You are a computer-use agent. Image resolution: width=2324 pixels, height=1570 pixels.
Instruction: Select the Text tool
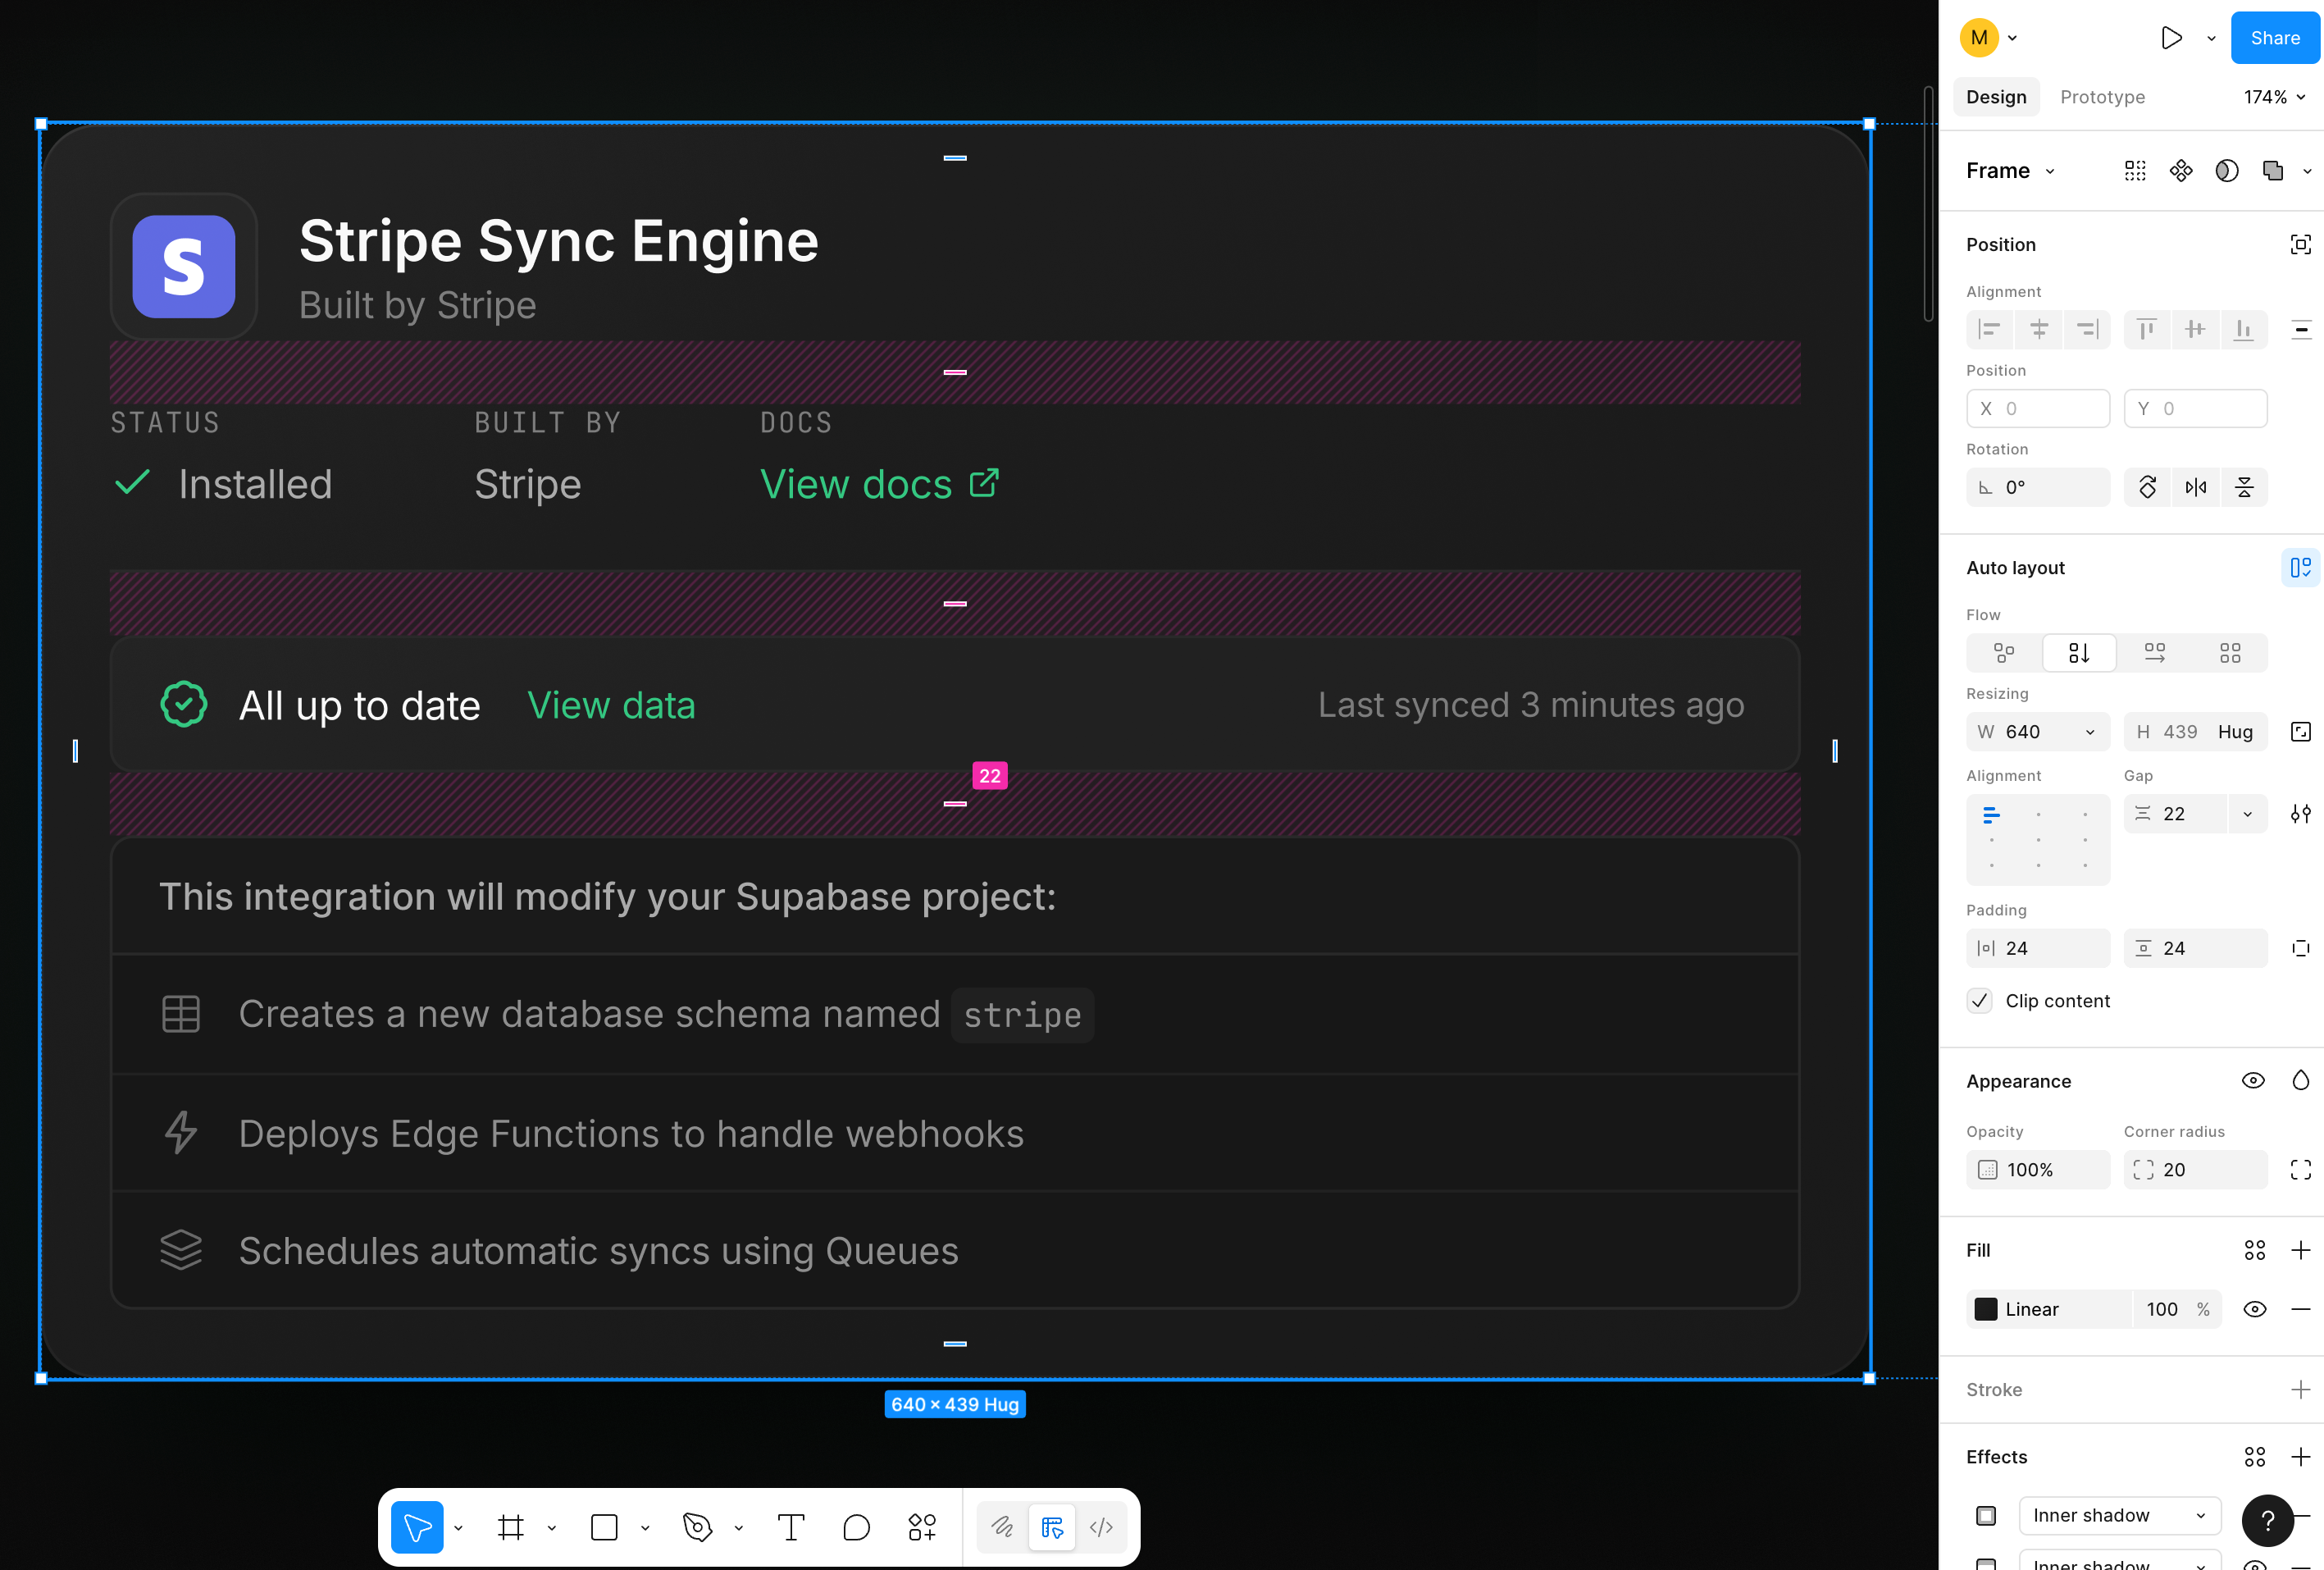click(790, 1527)
